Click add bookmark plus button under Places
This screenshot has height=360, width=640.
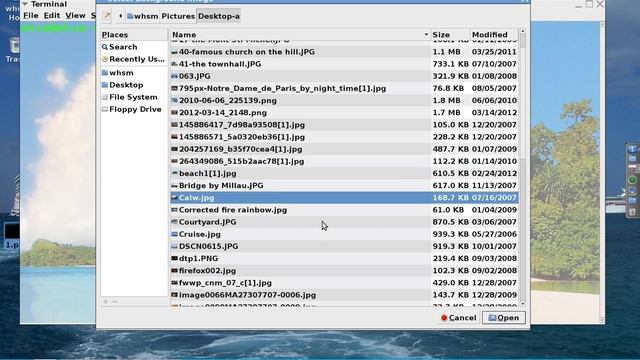[105, 302]
